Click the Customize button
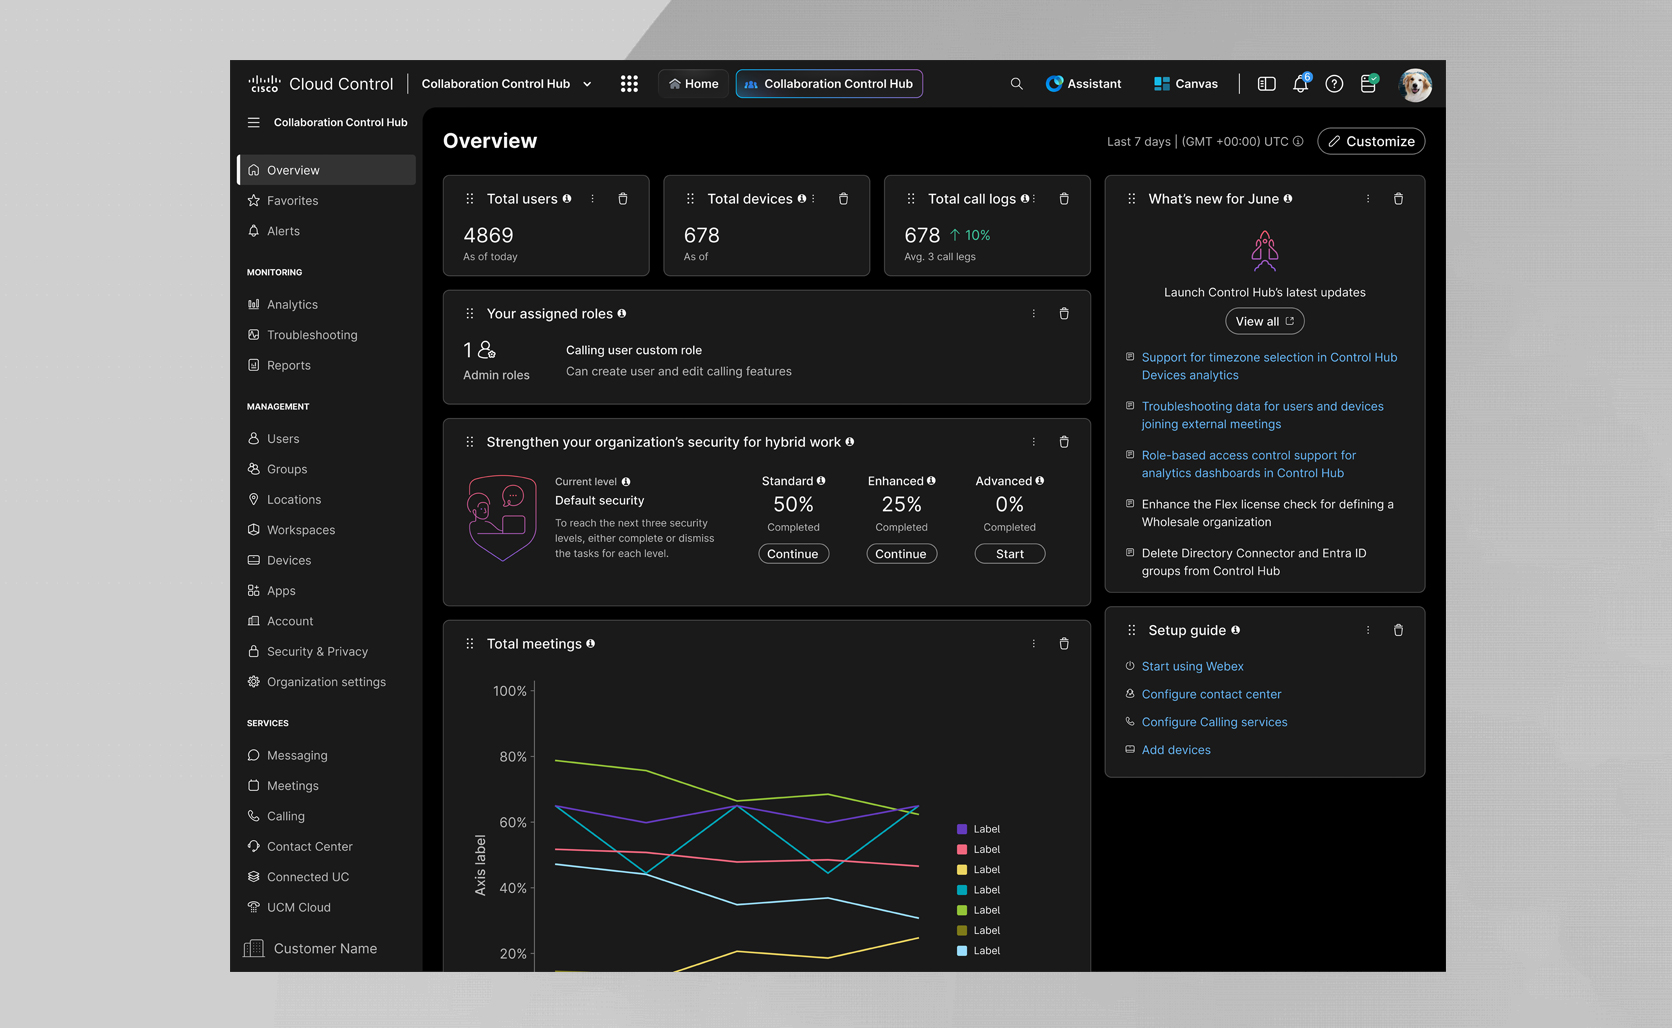Image resolution: width=1672 pixels, height=1028 pixels. [1371, 141]
